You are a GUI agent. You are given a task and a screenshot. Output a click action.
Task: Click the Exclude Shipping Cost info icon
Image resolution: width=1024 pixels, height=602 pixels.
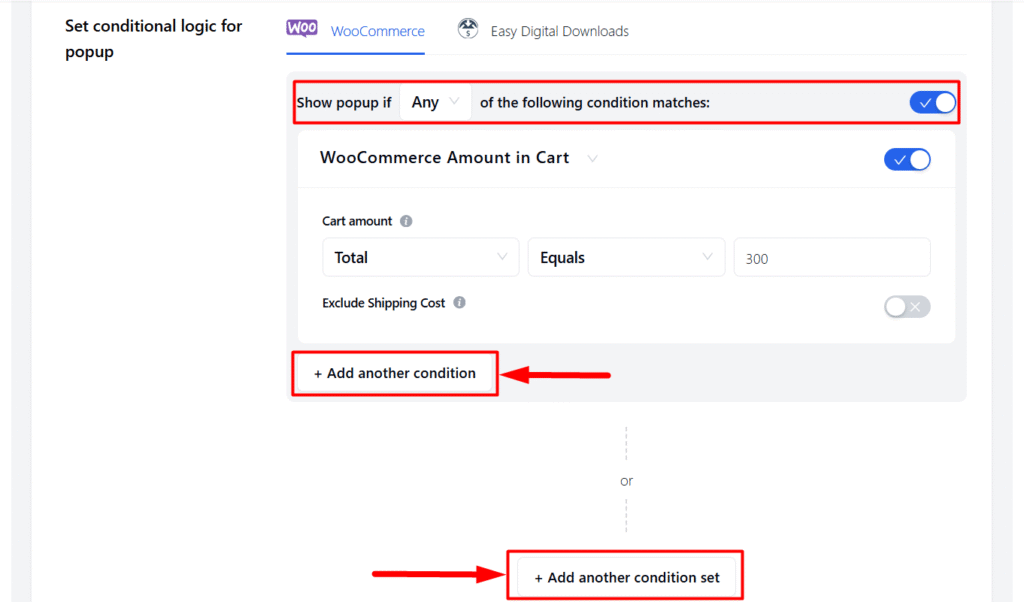460,302
